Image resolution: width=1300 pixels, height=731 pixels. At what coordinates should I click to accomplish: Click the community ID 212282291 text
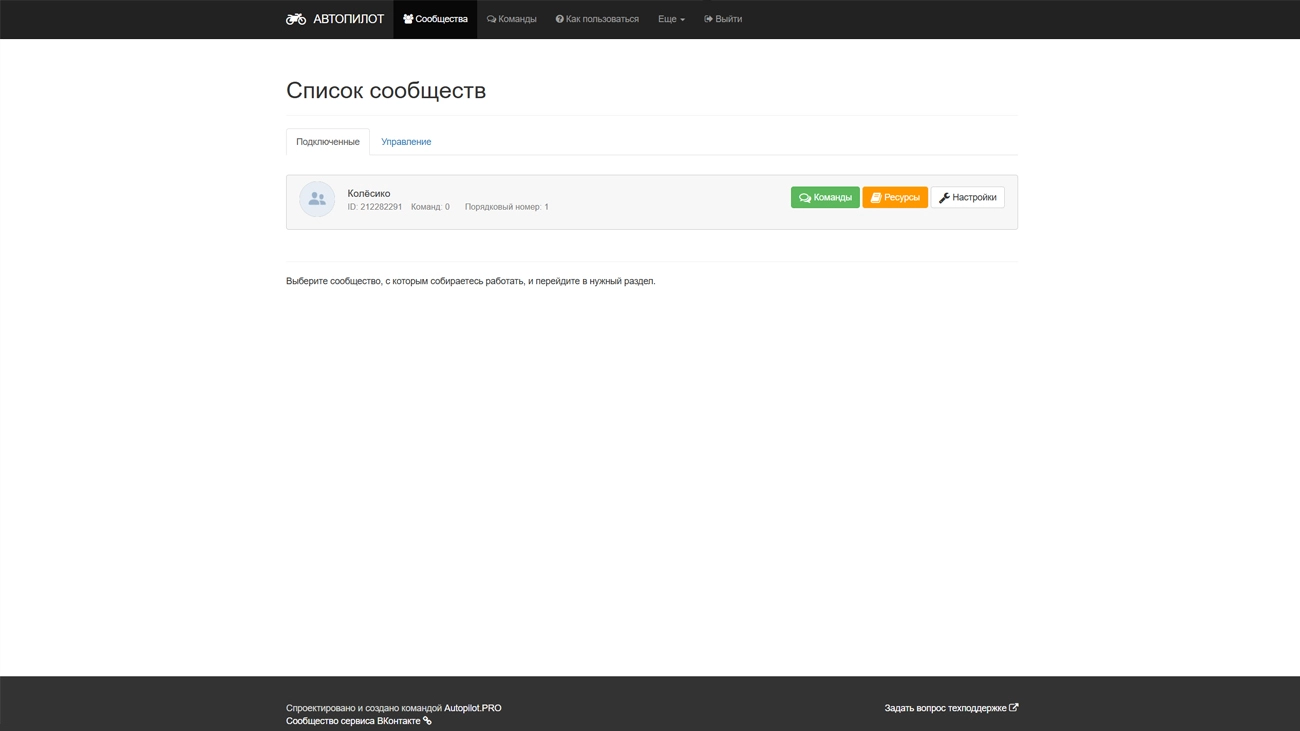point(375,207)
